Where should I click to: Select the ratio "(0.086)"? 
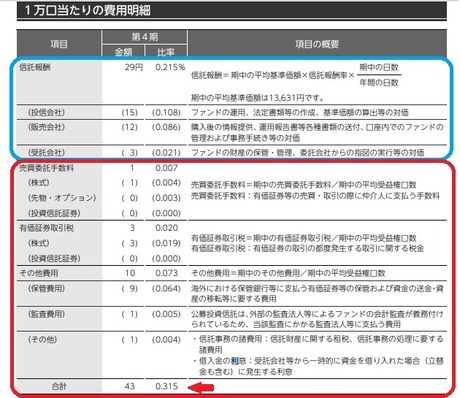(x=166, y=127)
